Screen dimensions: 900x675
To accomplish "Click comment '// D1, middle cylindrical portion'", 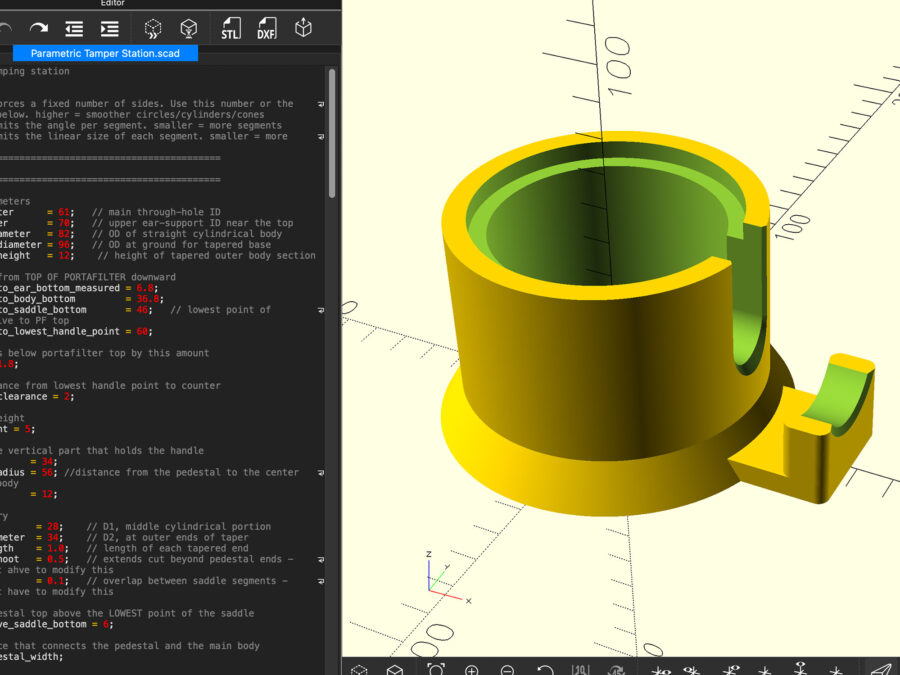I will pyautogui.click(x=179, y=526).
